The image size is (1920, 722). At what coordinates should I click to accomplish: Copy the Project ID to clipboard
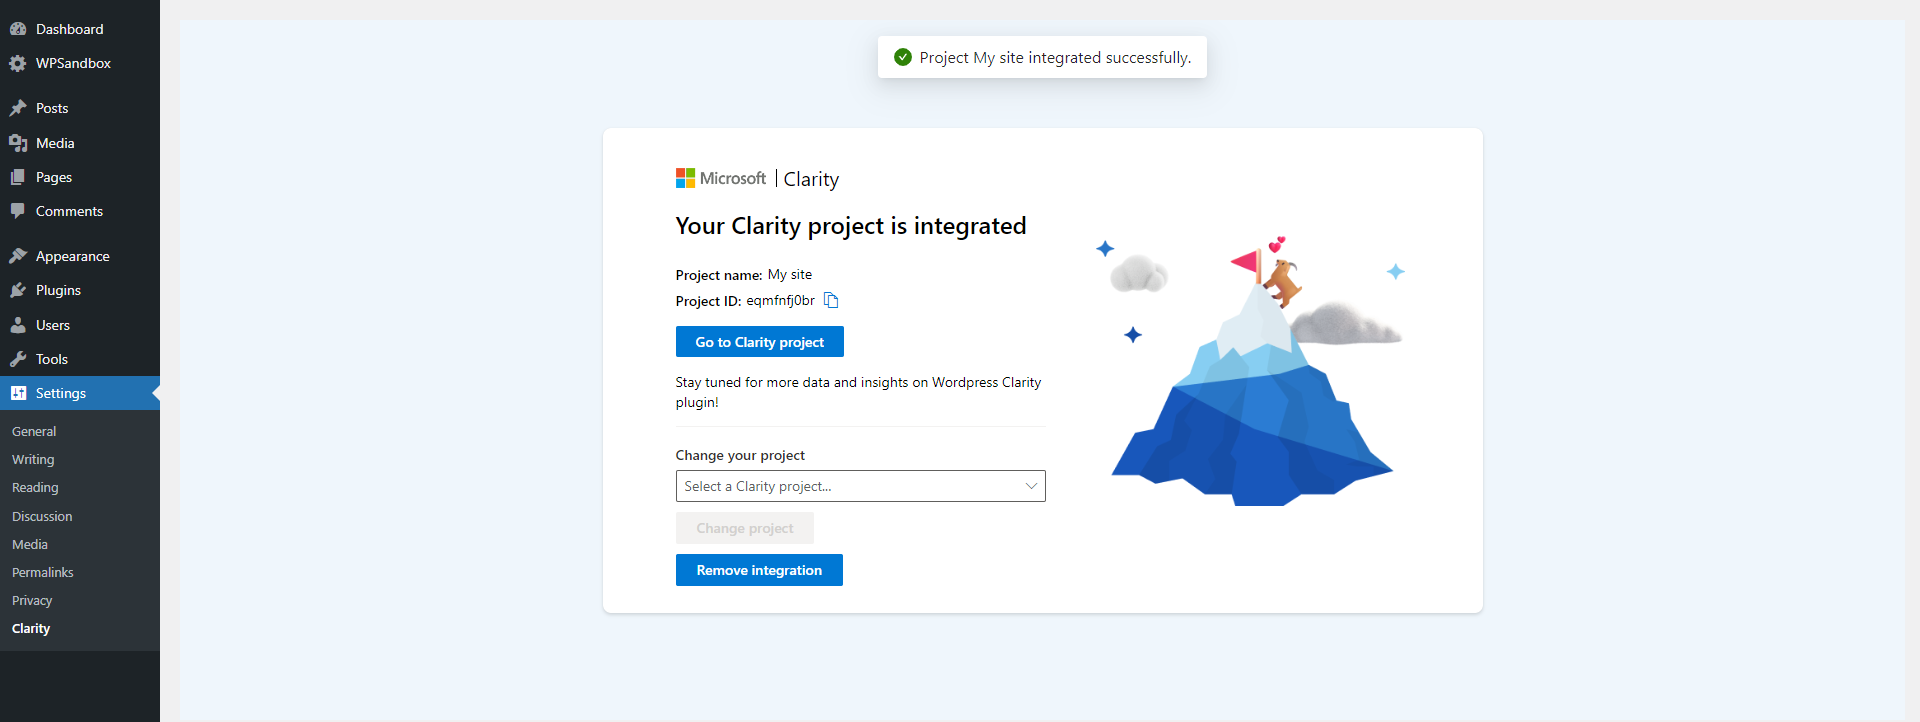pos(831,300)
